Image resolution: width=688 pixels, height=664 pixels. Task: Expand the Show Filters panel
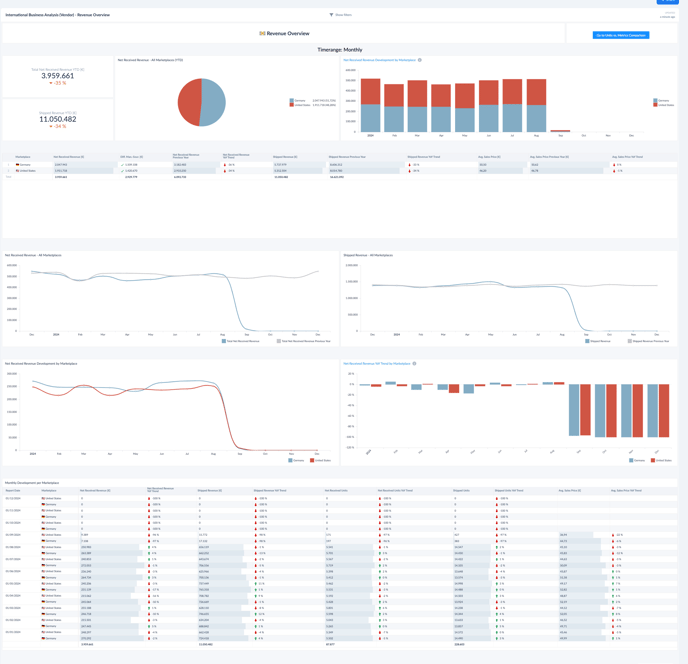tap(342, 15)
